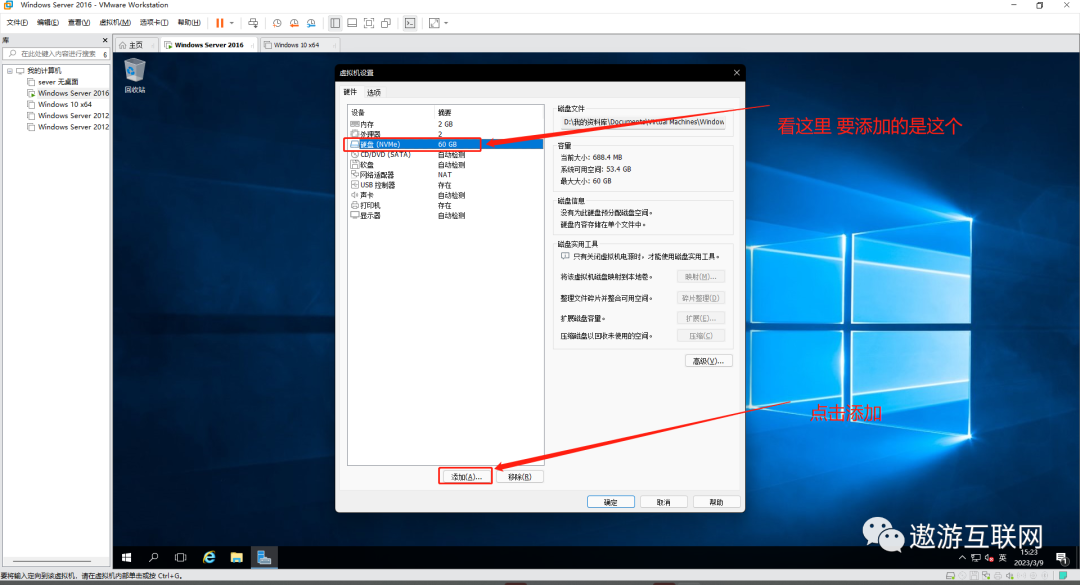The width and height of the screenshot is (1080, 585).
Task: Select CD/DVD (SATA) device row
Action: click(x=445, y=154)
